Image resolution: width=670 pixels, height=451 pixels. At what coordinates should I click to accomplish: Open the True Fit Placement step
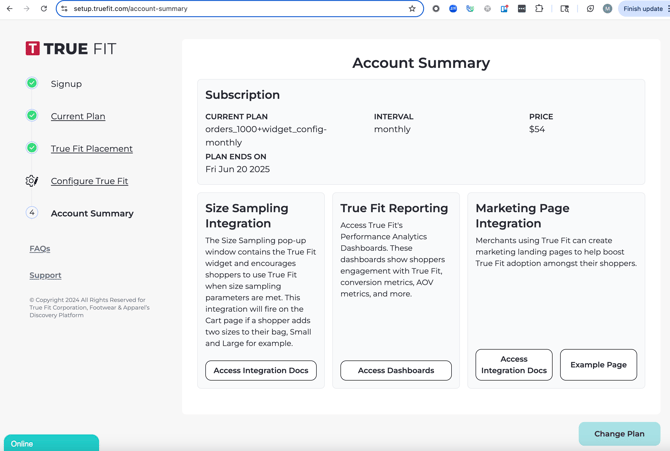pyautogui.click(x=91, y=149)
